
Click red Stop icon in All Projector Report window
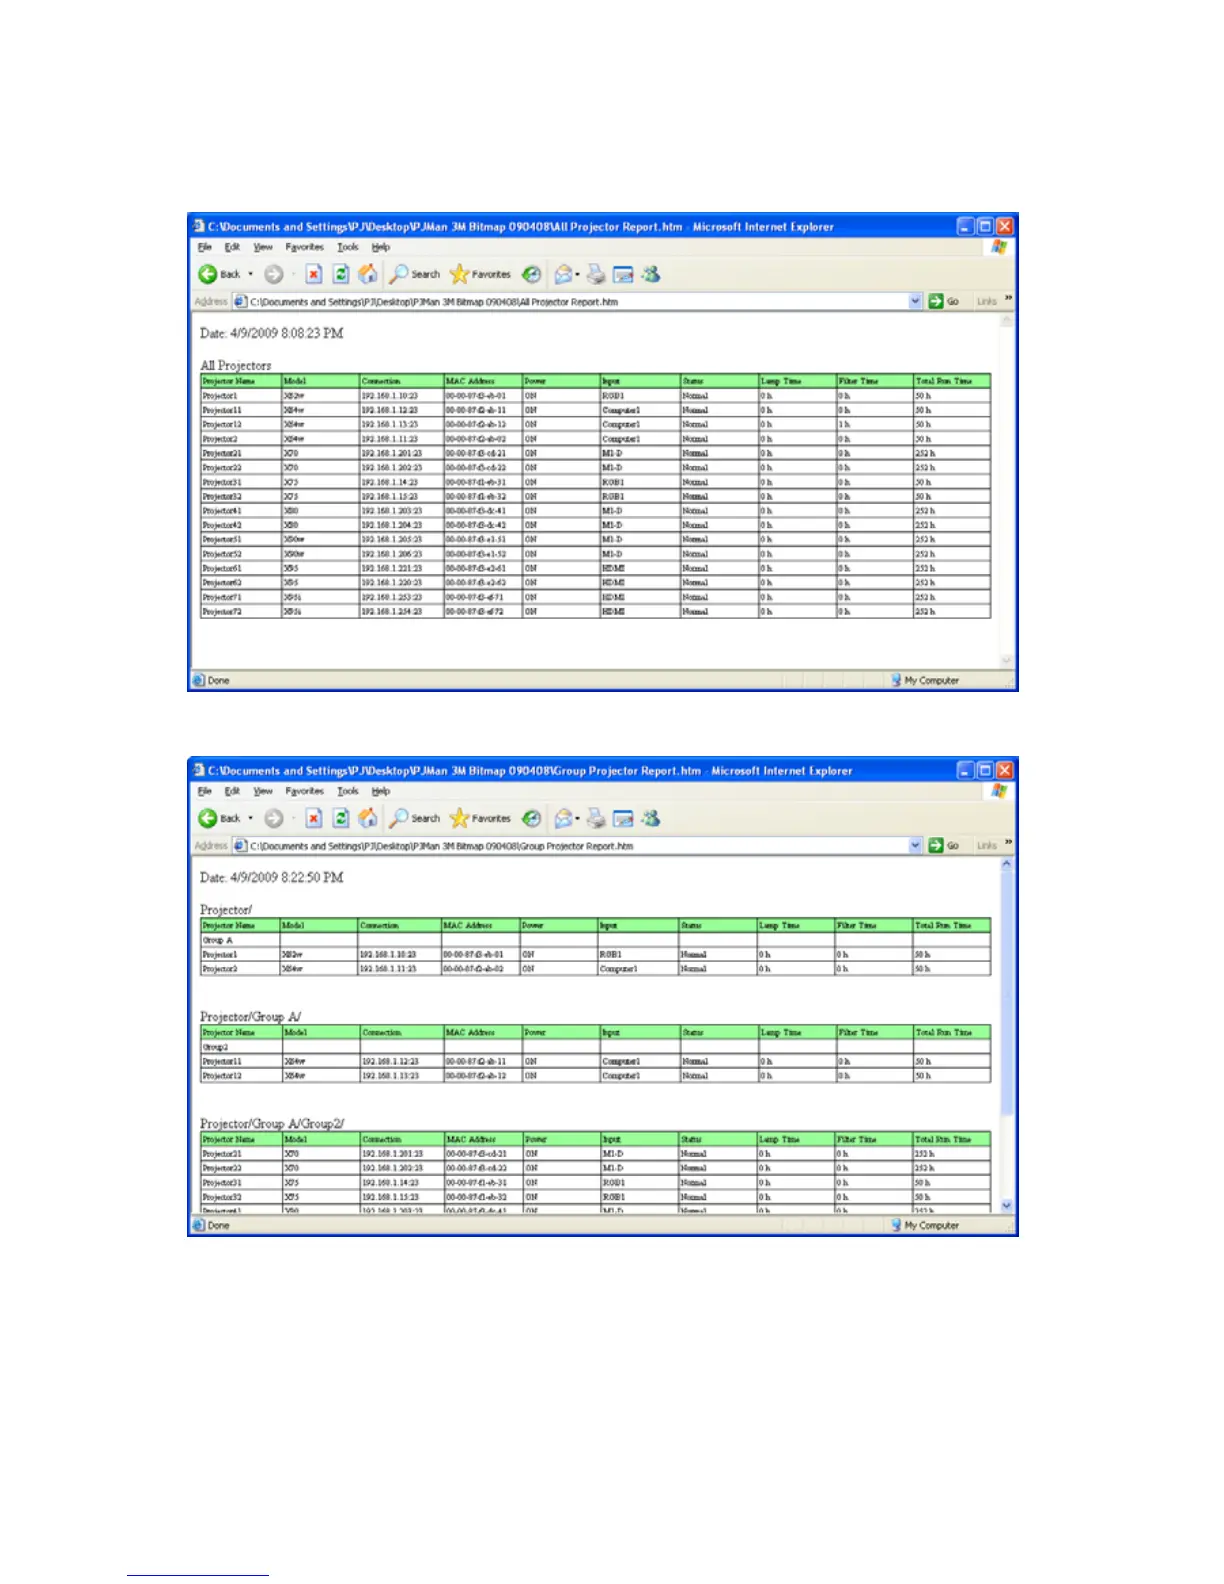314,274
